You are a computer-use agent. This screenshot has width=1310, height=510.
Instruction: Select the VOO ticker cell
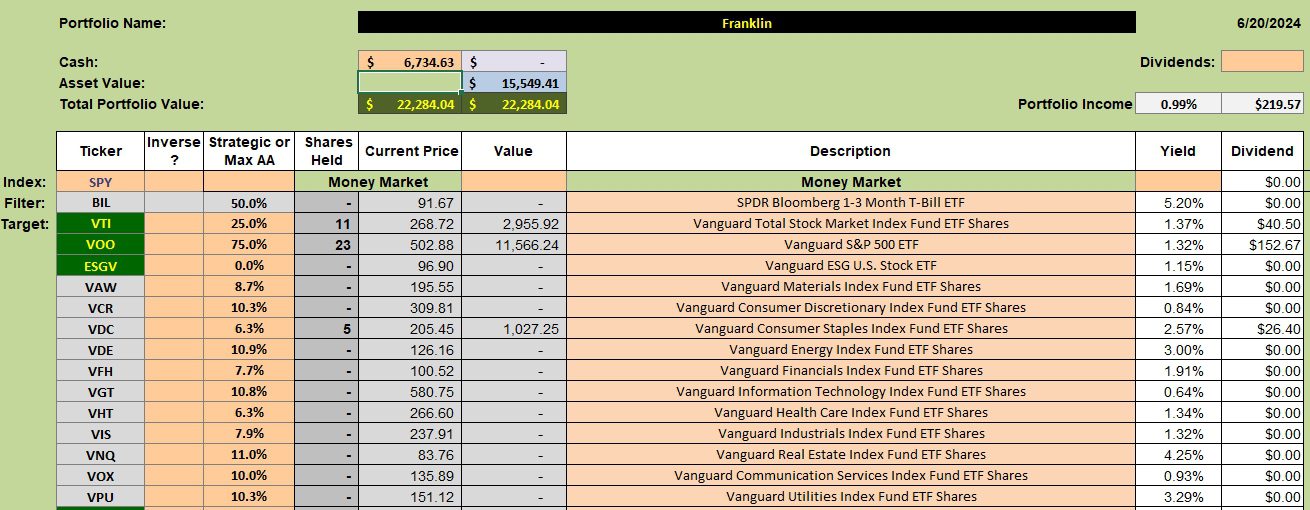[100, 245]
